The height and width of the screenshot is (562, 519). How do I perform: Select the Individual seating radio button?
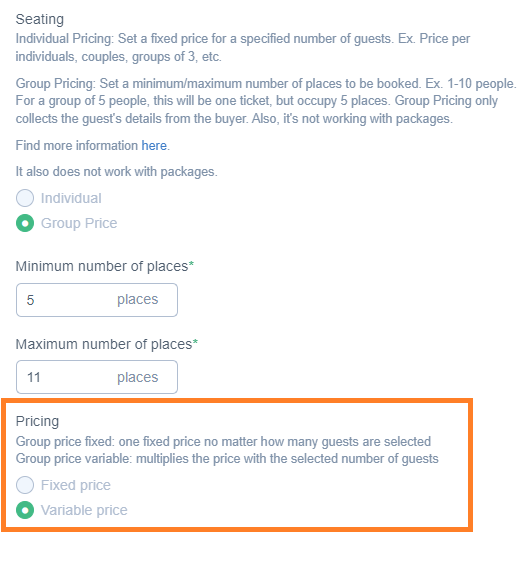pyautogui.click(x=25, y=198)
